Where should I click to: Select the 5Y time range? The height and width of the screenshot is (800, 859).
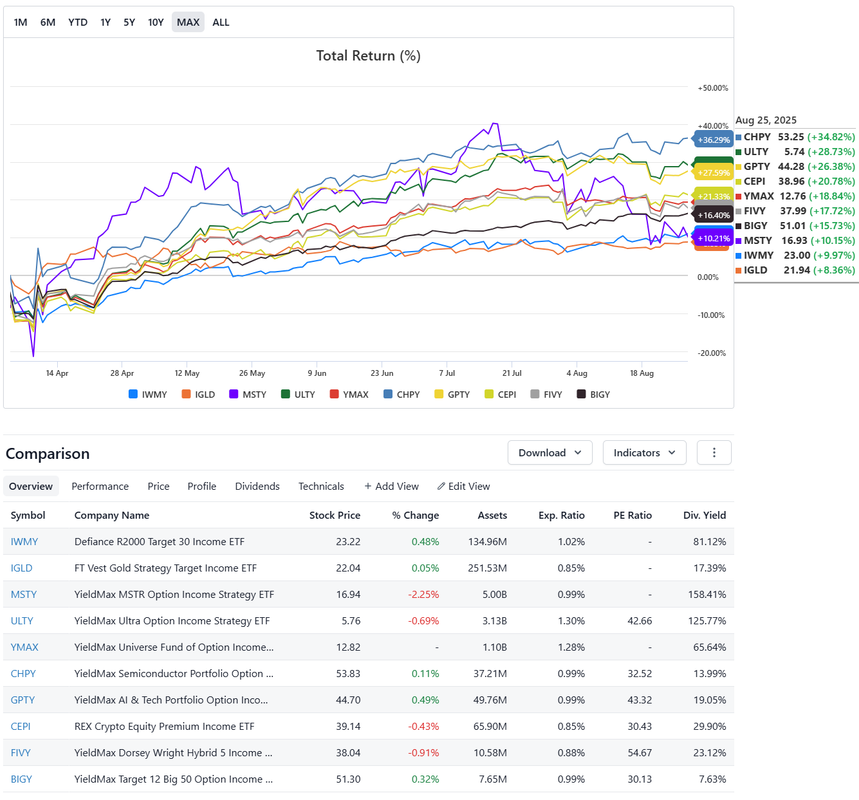click(129, 22)
